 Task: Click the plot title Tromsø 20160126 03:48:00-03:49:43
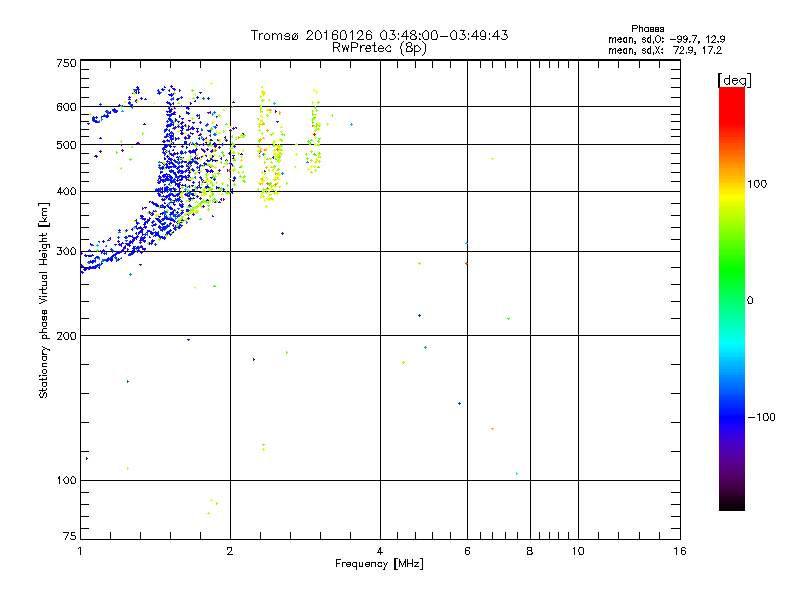click(379, 35)
